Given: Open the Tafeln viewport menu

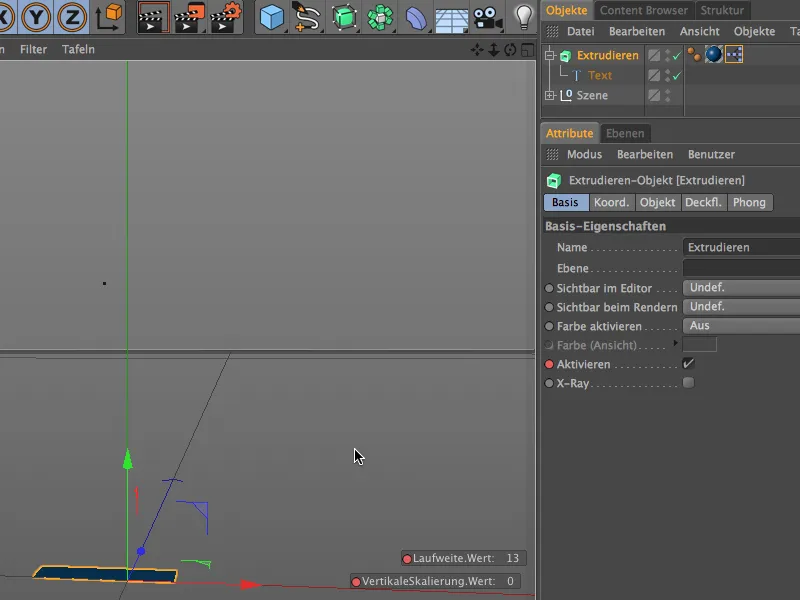Looking at the screenshot, I should coord(78,49).
